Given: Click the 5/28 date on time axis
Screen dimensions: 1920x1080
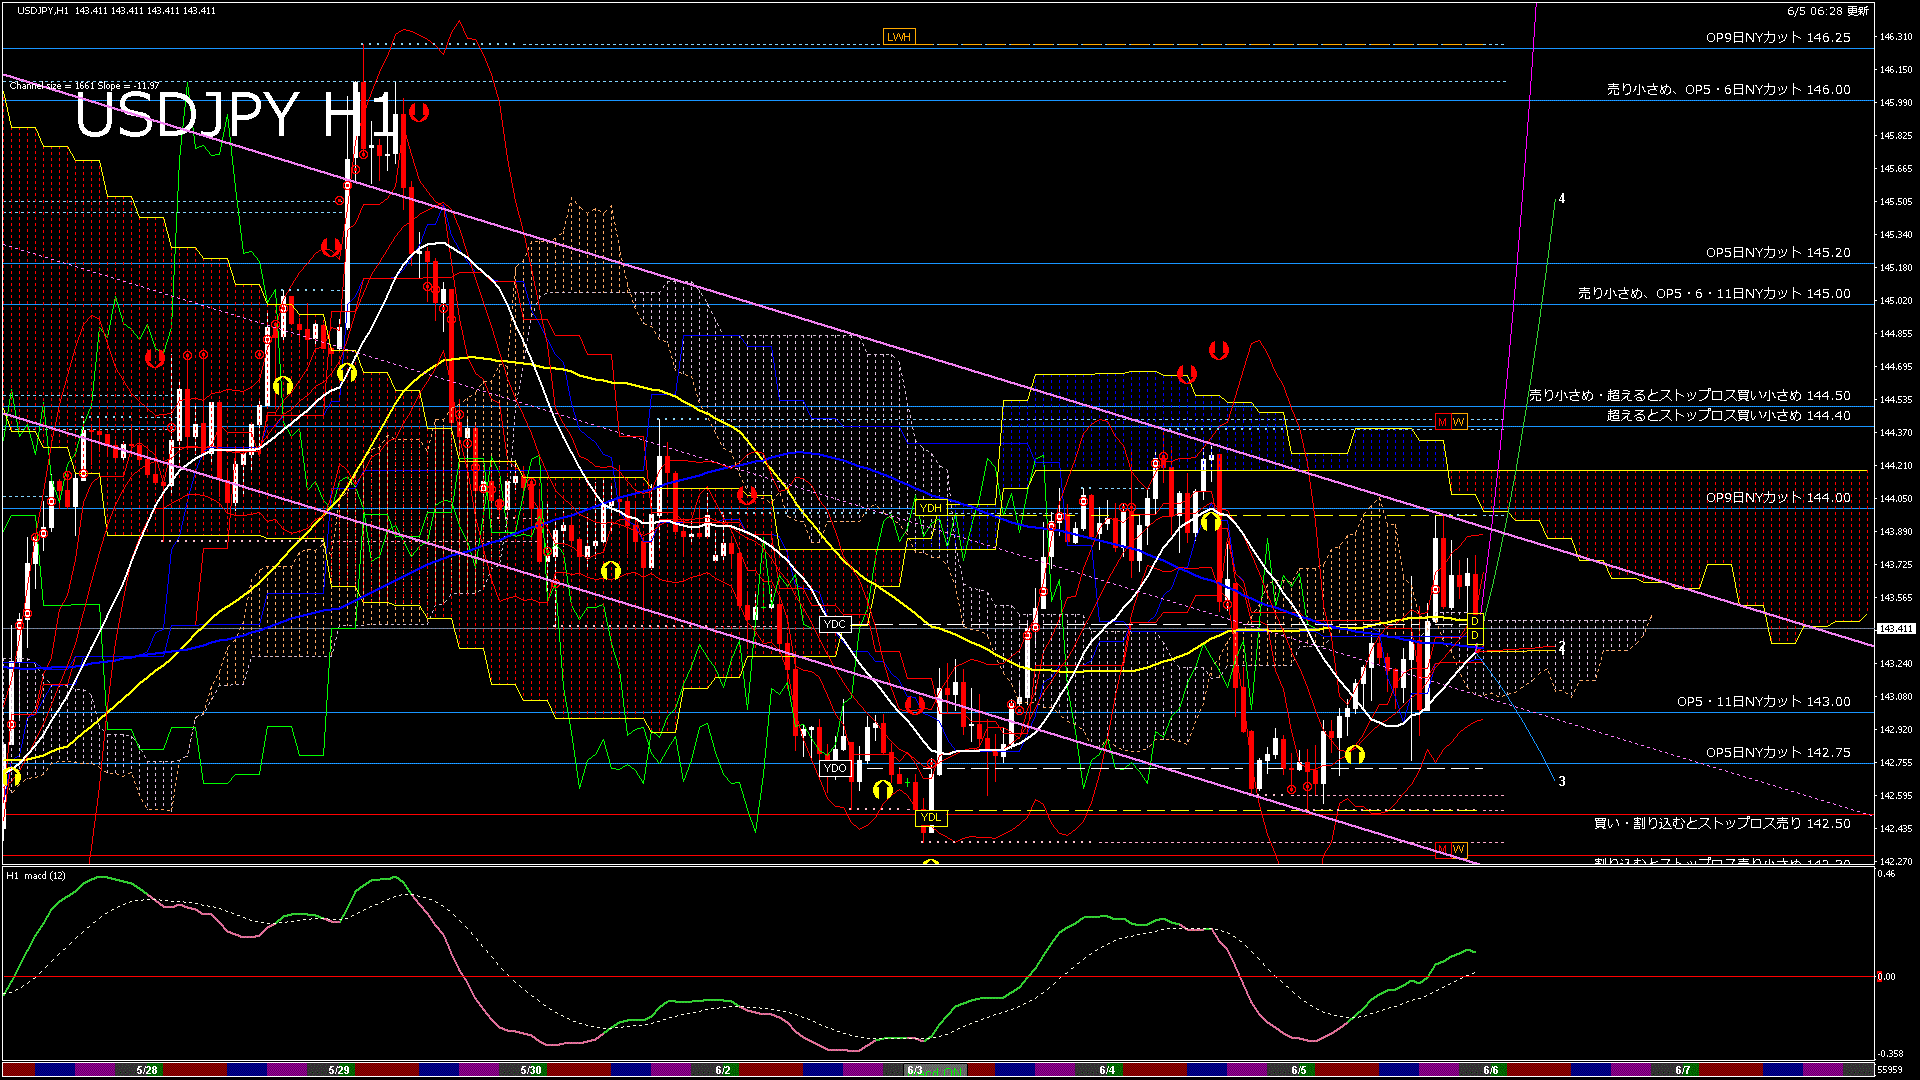Looking at the screenshot, I should [x=147, y=1070].
